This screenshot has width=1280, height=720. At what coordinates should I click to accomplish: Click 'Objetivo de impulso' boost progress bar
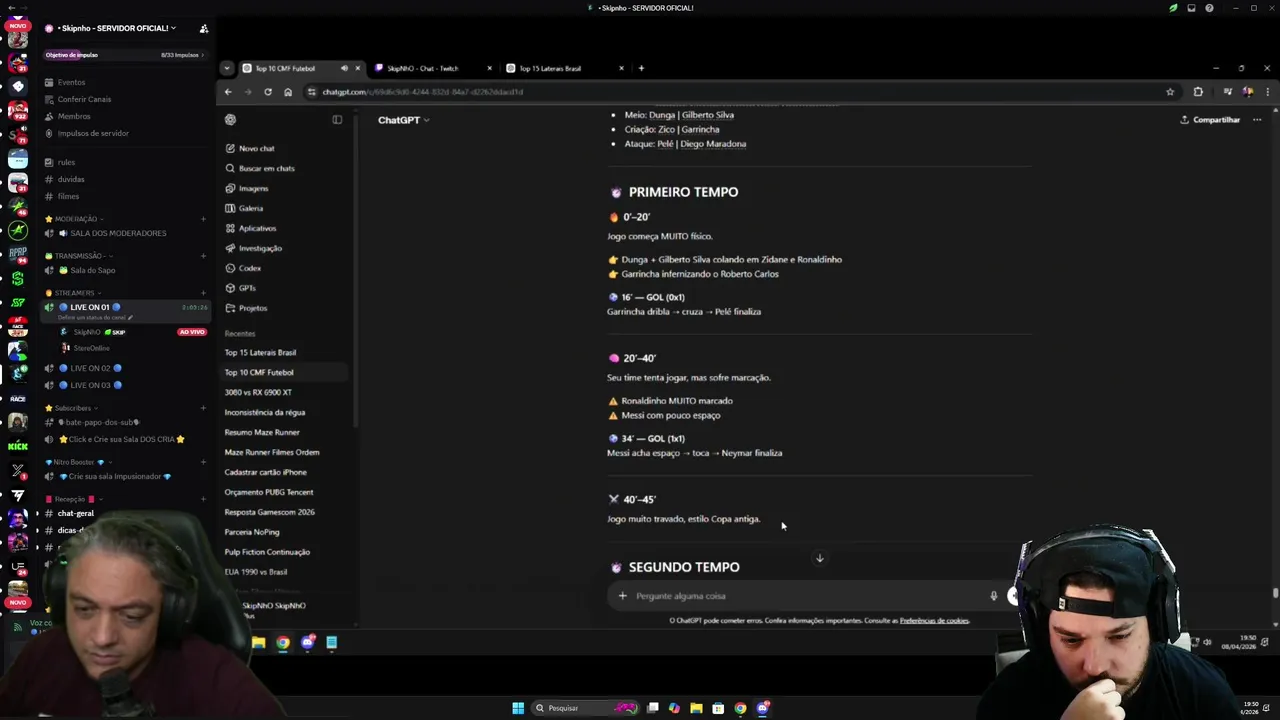124,55
